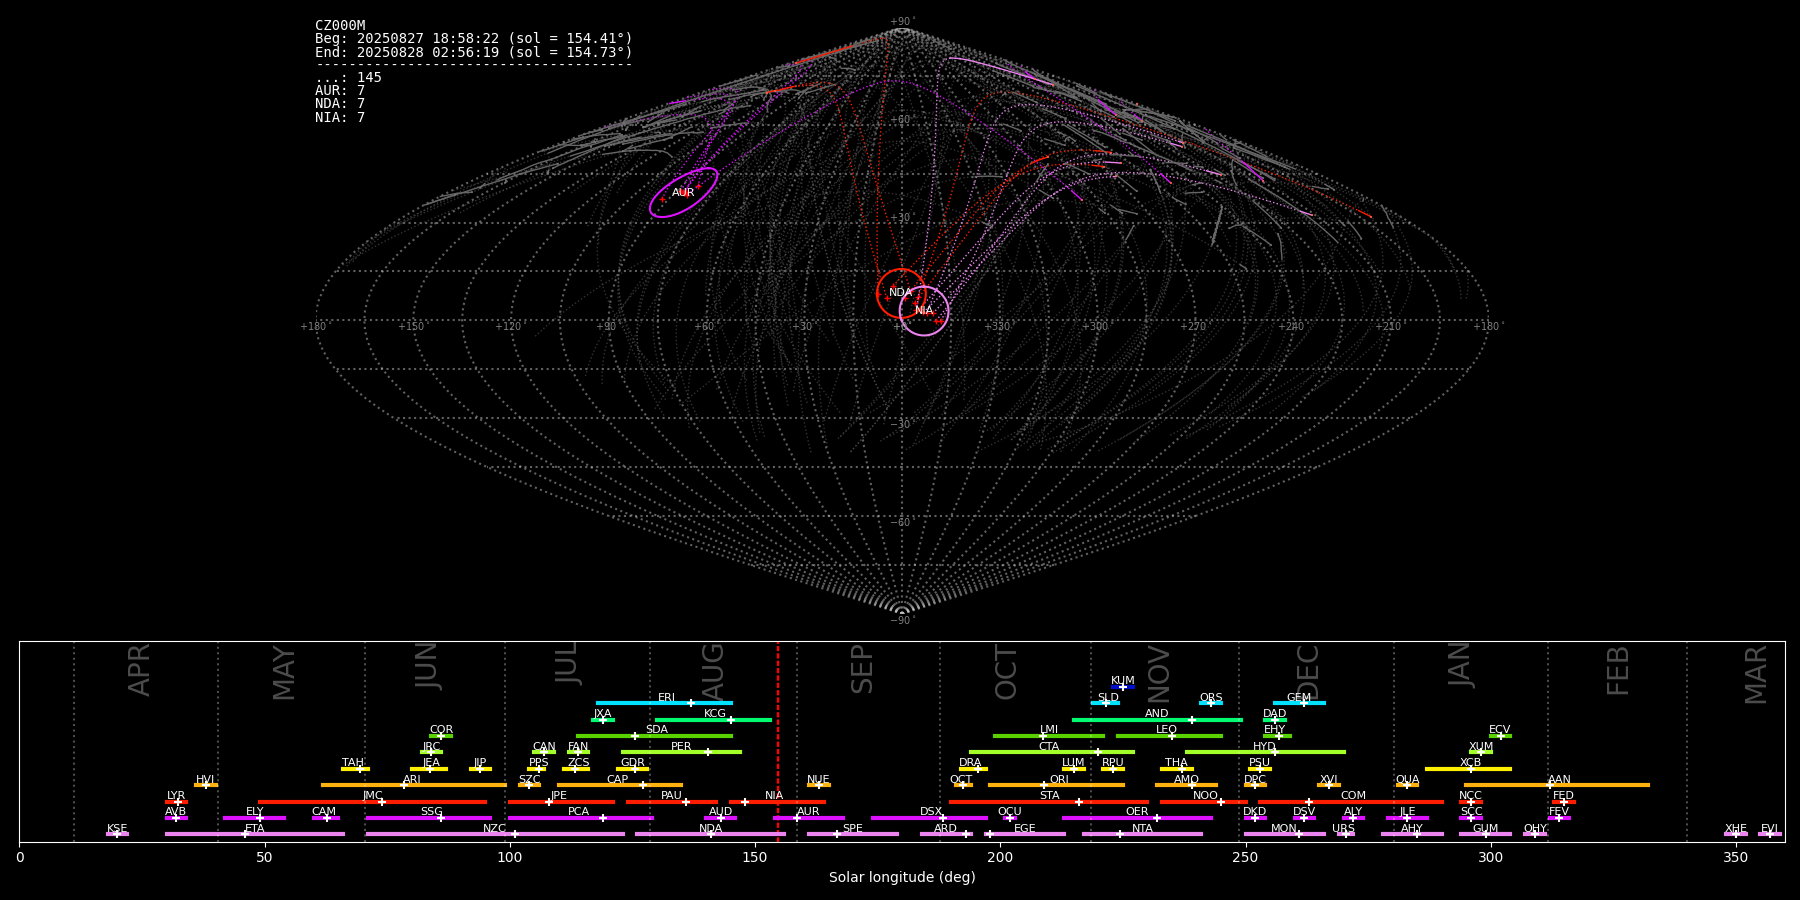Click the +90 label at map top

902,22
